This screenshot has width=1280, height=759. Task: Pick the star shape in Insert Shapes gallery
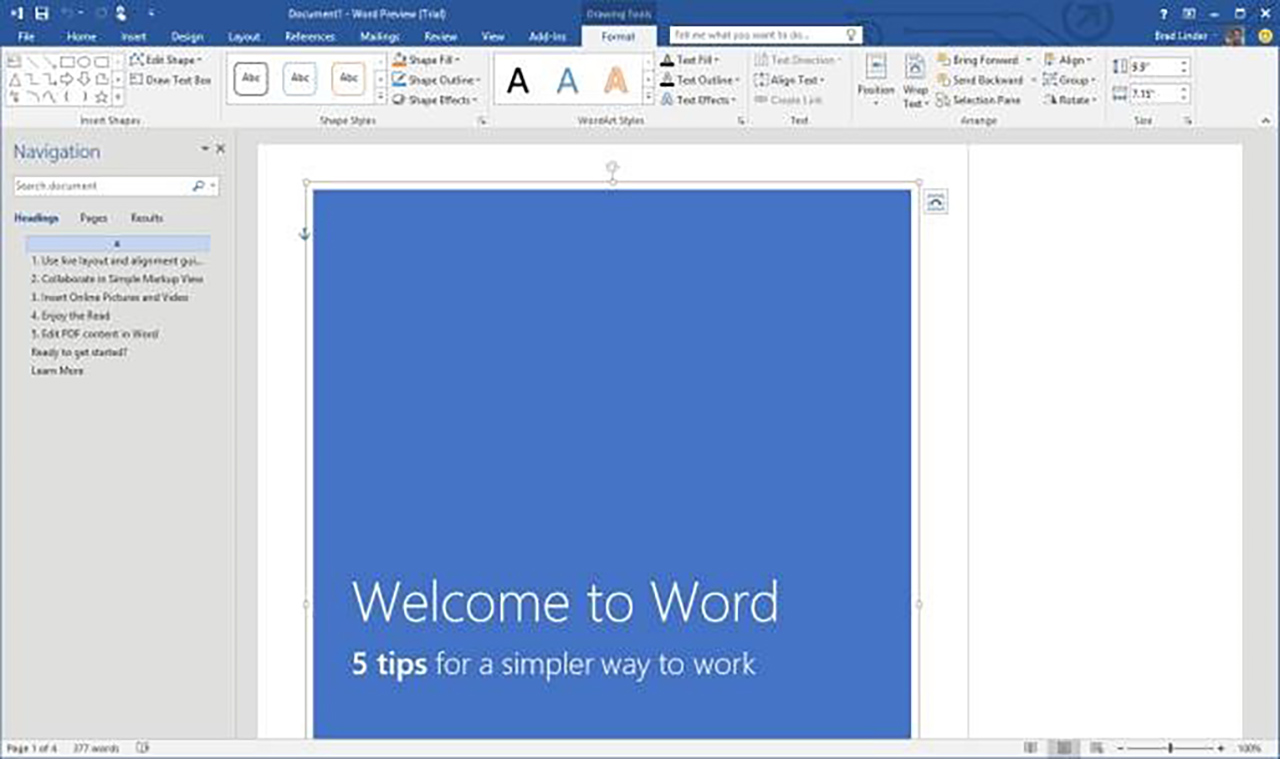(101, 97)
